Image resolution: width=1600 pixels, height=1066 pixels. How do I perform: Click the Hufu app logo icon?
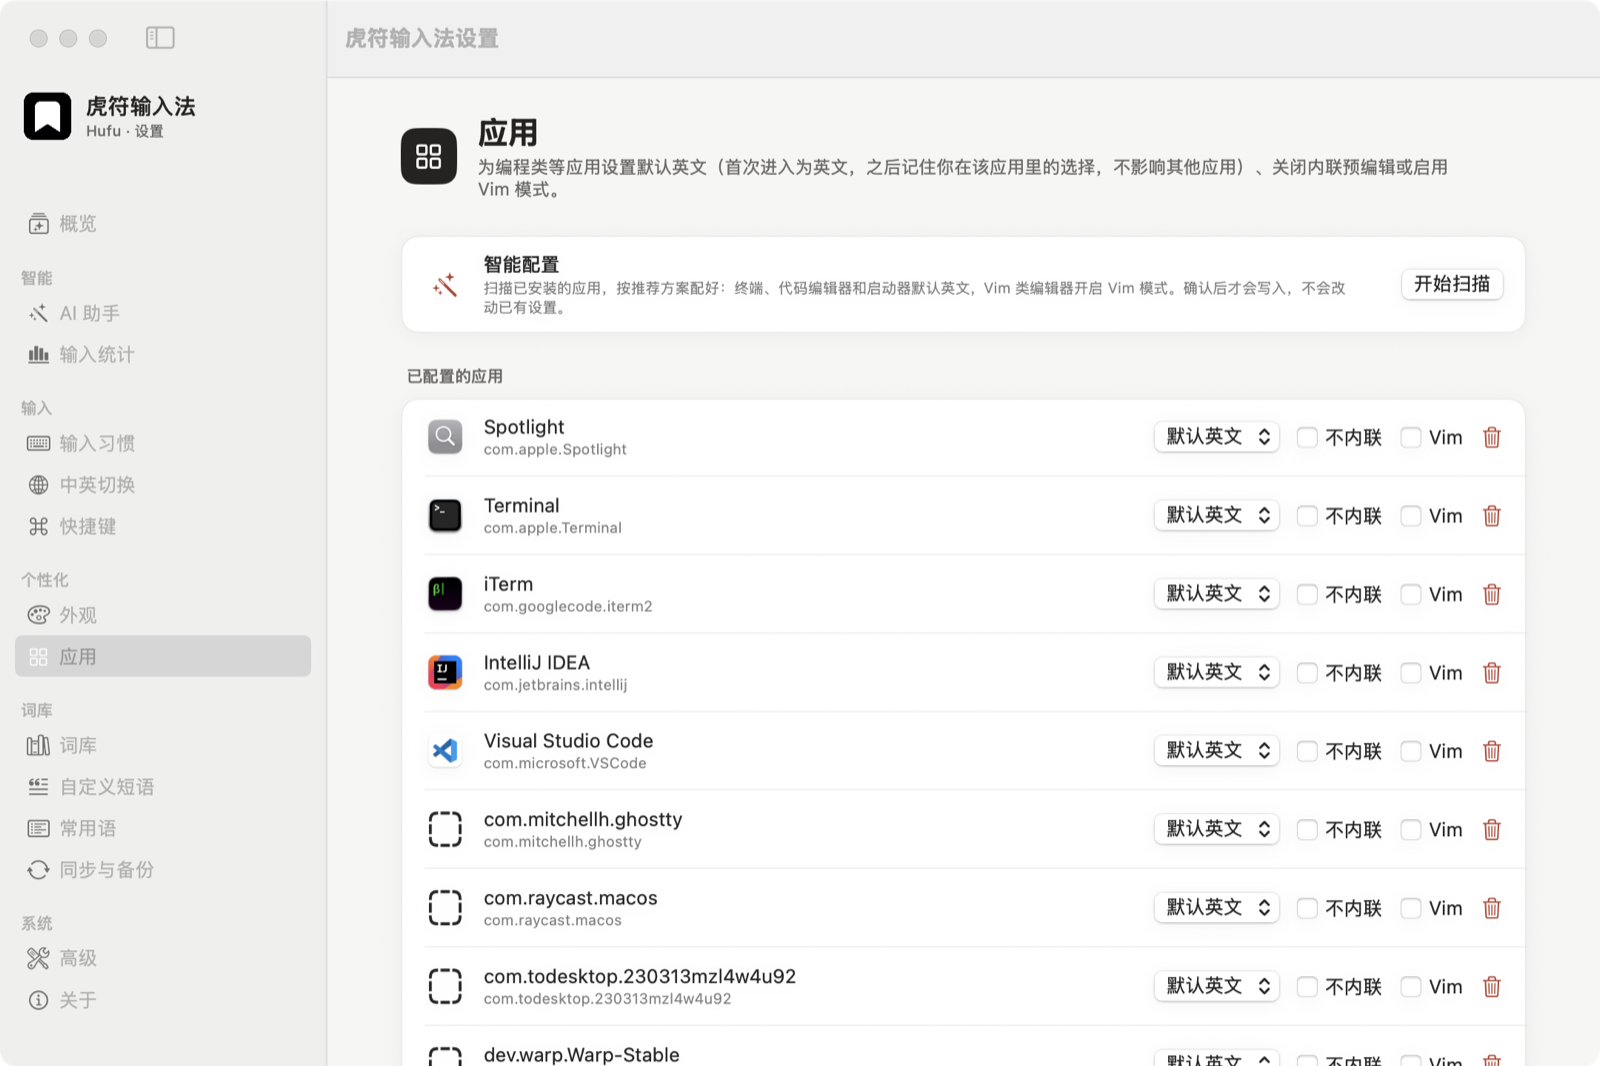pyautogui.click(x=47, y=116)
